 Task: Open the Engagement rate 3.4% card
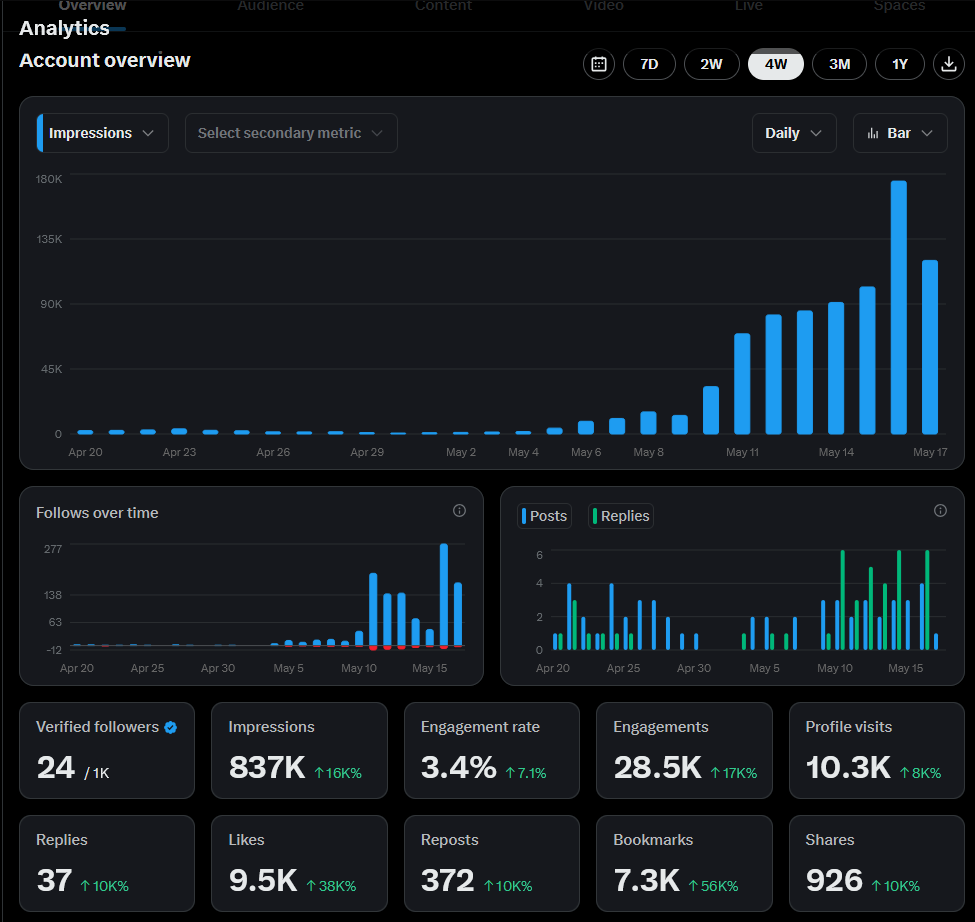[x=492, y=750]
